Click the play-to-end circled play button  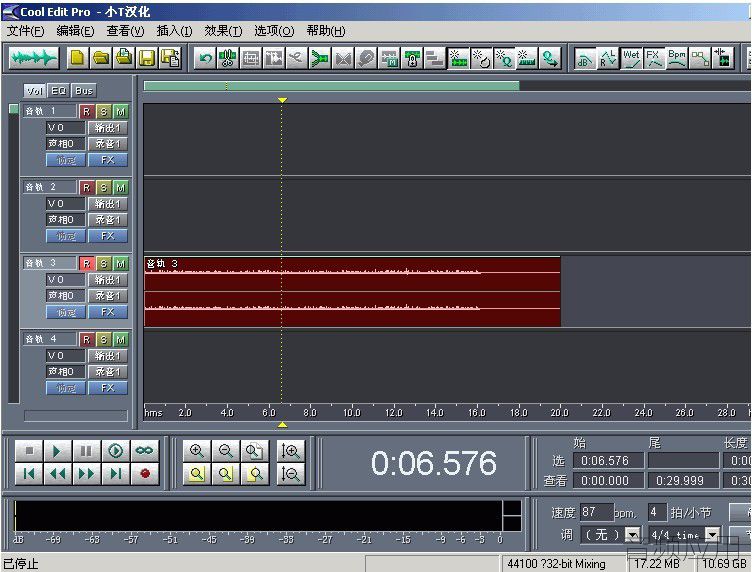(116, 451)
